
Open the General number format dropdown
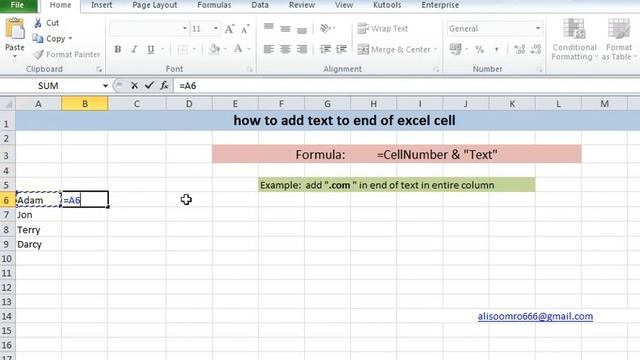click(538, 29)
